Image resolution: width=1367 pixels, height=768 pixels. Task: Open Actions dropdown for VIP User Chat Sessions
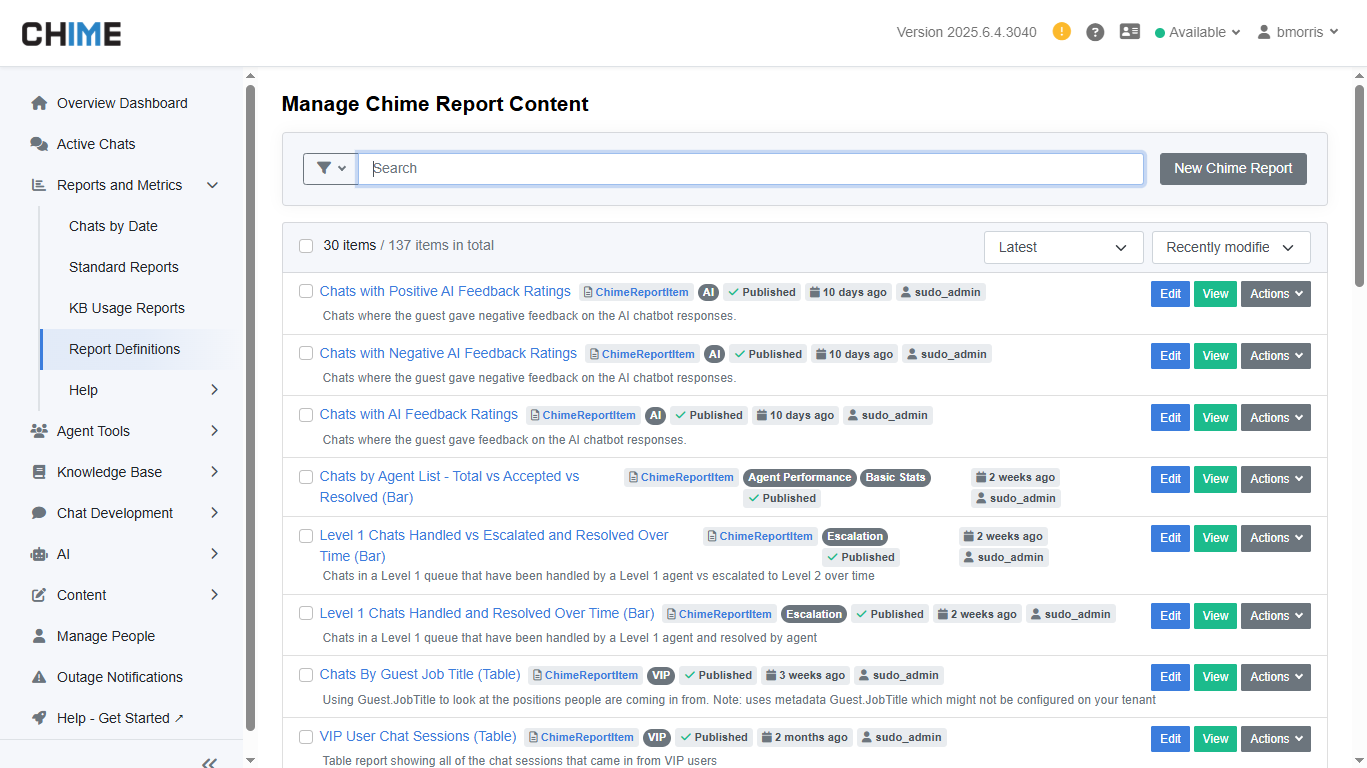coord(1275,739)
